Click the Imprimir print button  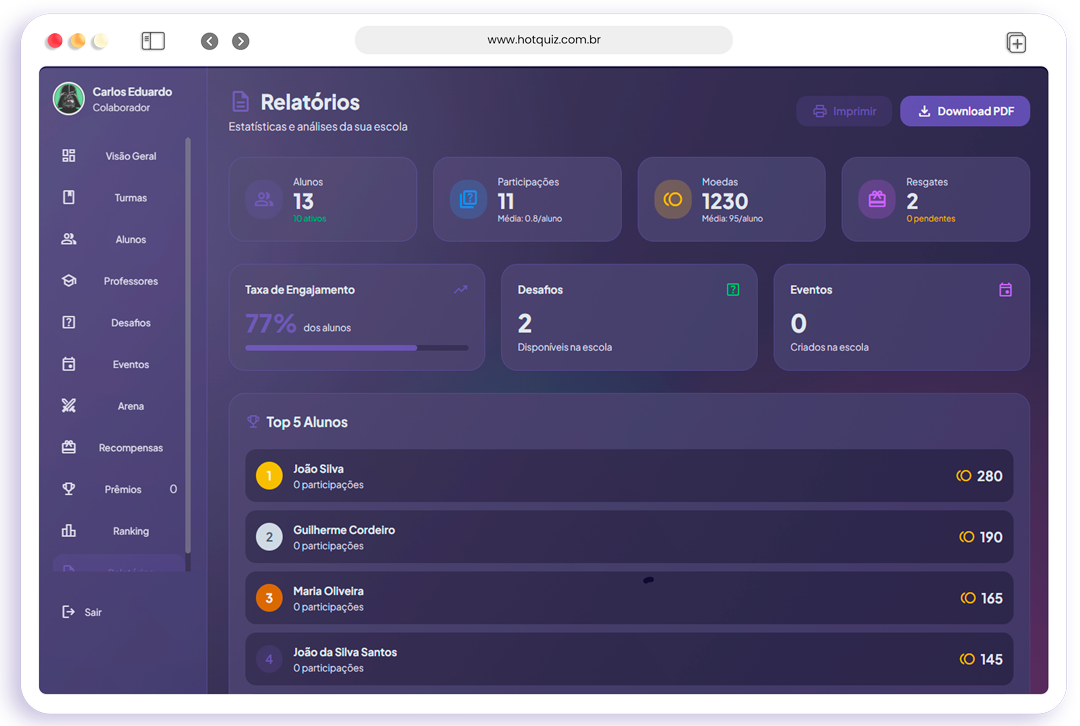pyautogui.click(x=844, y=111)
